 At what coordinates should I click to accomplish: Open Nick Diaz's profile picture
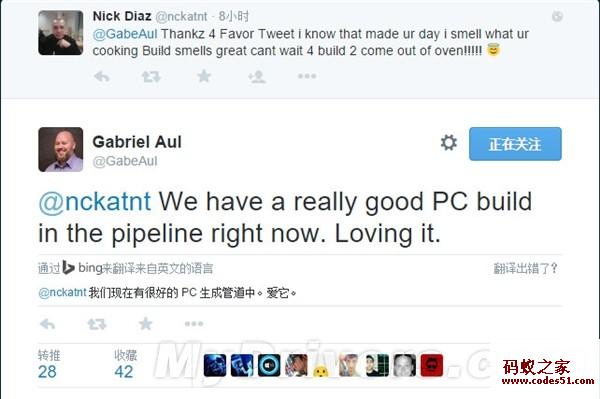pyautogui.click(x=60, y=33)
